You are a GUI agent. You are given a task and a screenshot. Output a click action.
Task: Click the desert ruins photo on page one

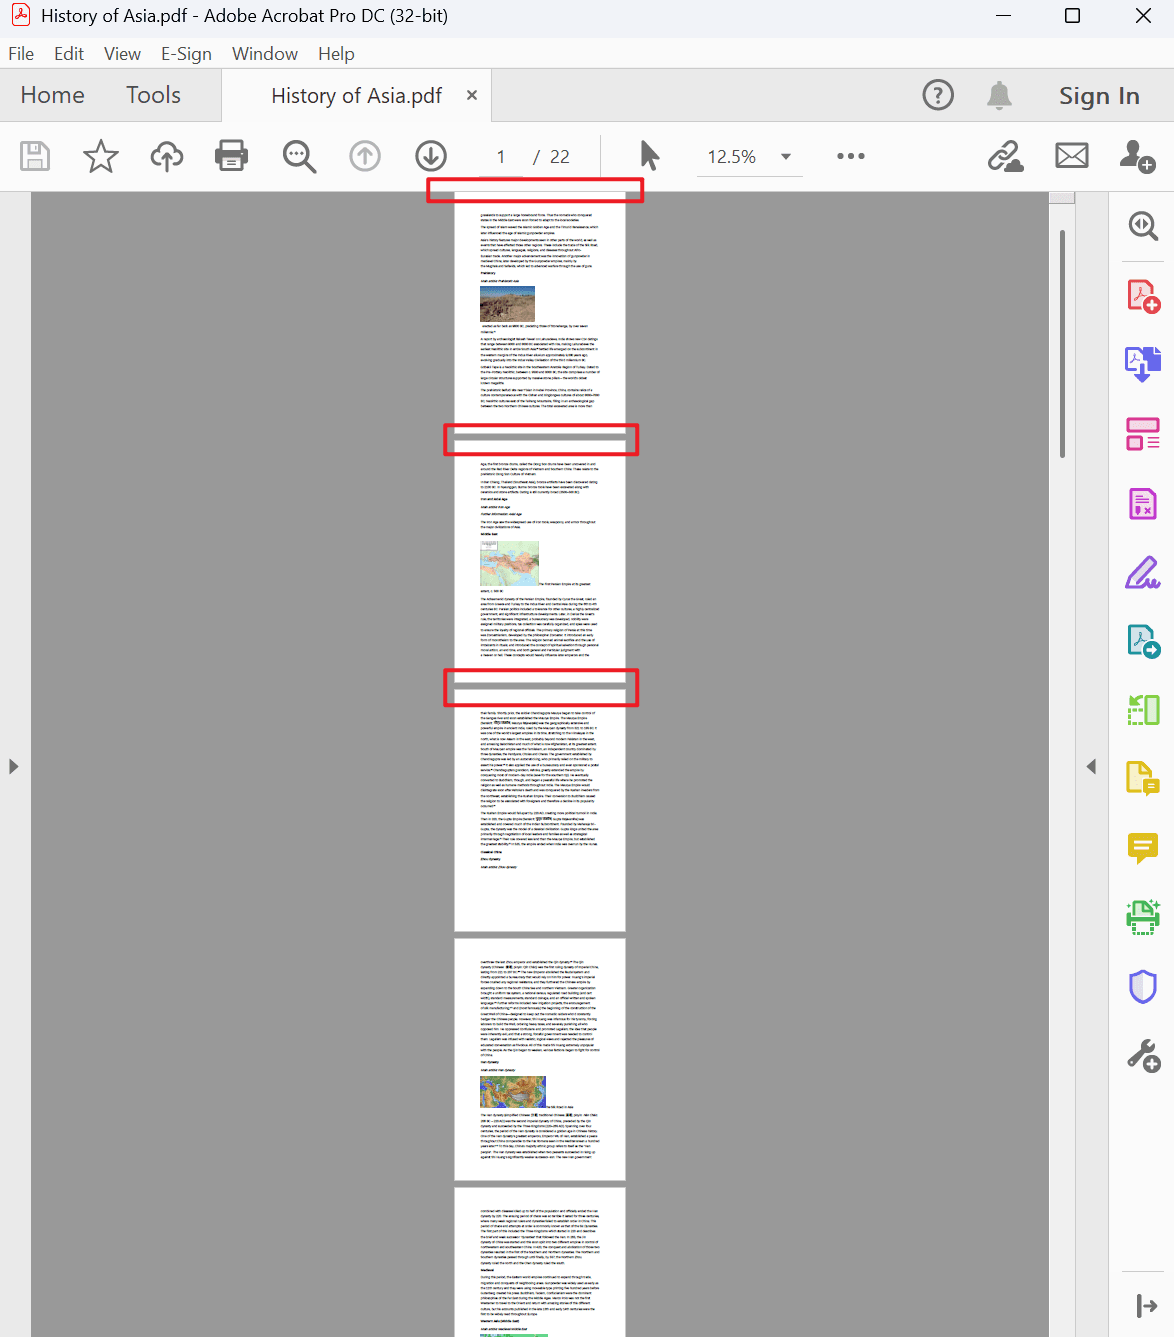click(x=507, y=304)
